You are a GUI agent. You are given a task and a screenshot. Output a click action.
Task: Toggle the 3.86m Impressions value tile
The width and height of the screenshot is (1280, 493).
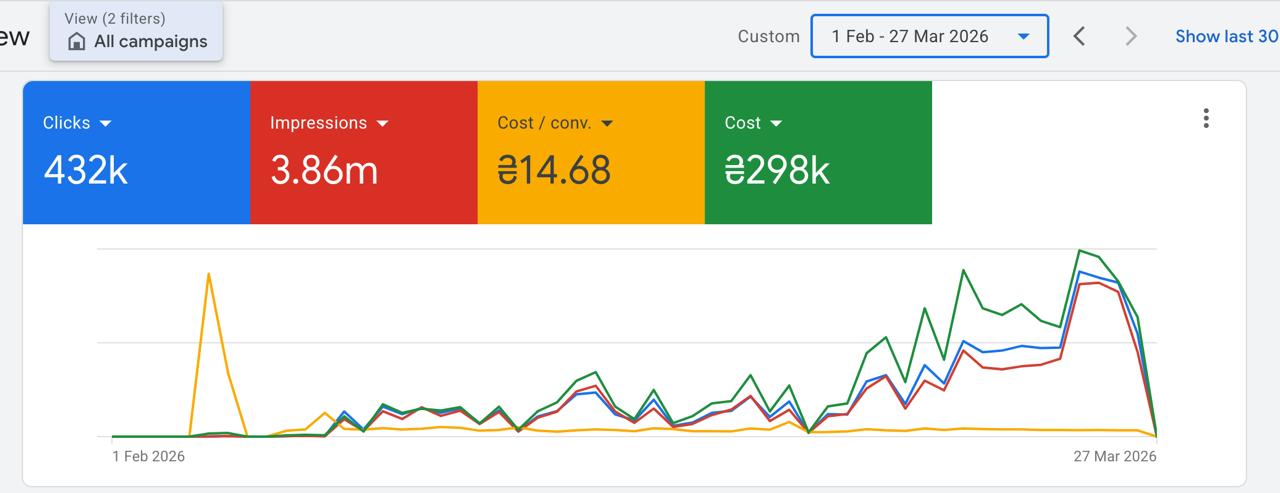324,171
